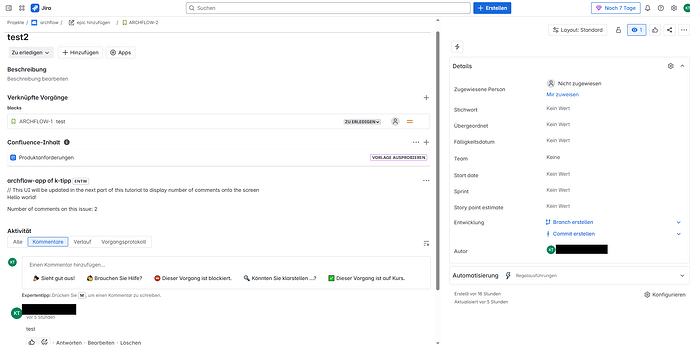Click the Suchen search field
The height and width of the screenshot is (361, 690).
tap(328, 8)
